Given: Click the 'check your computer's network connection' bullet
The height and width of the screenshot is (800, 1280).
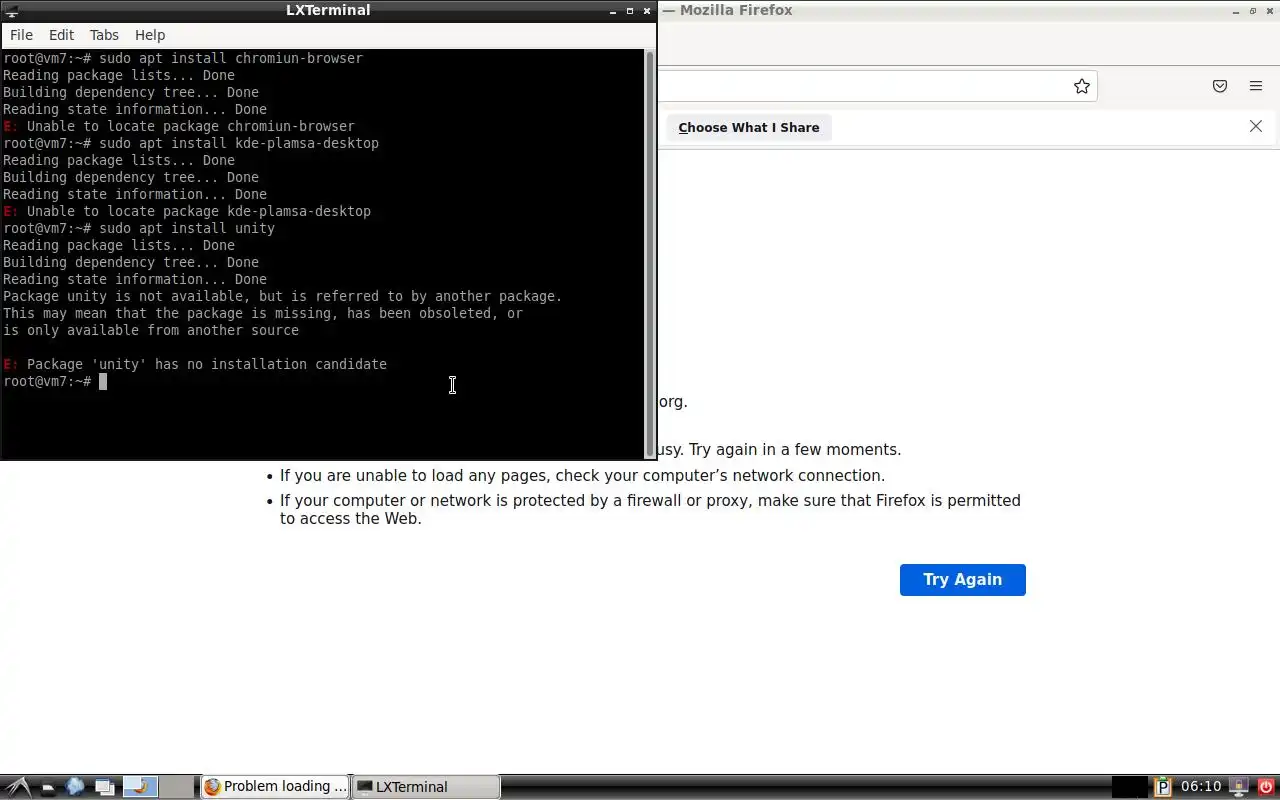Looking at the screenshot, I should tap(582, 476).
